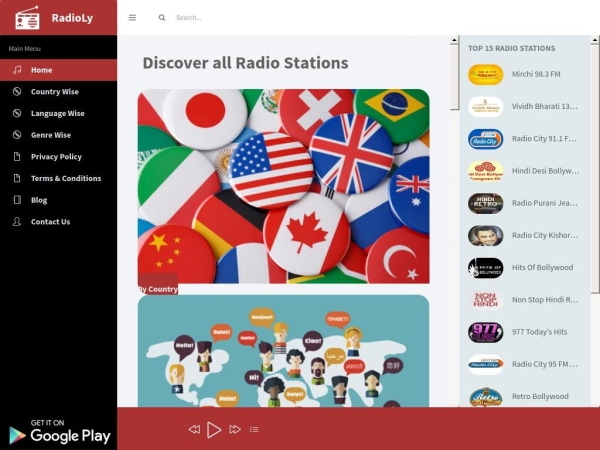Viewport: 600px width, 450px height.
Task: Open the Blog menu item
Action: click(x=59, y=200)
